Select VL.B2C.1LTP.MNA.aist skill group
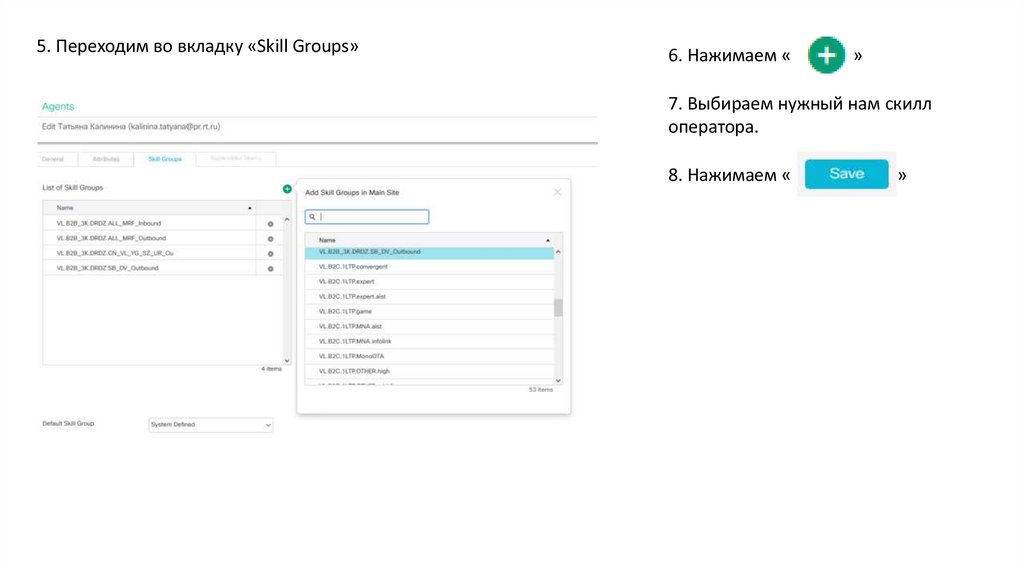Image resolution: width=1024 pixels, height=574 pixels. click(x=430, y=327)
